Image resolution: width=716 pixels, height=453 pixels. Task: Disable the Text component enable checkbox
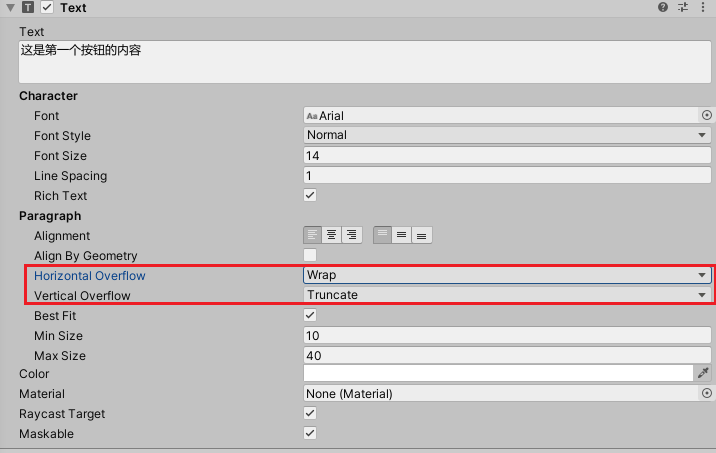pyautogui.click(x=47, y=7)
